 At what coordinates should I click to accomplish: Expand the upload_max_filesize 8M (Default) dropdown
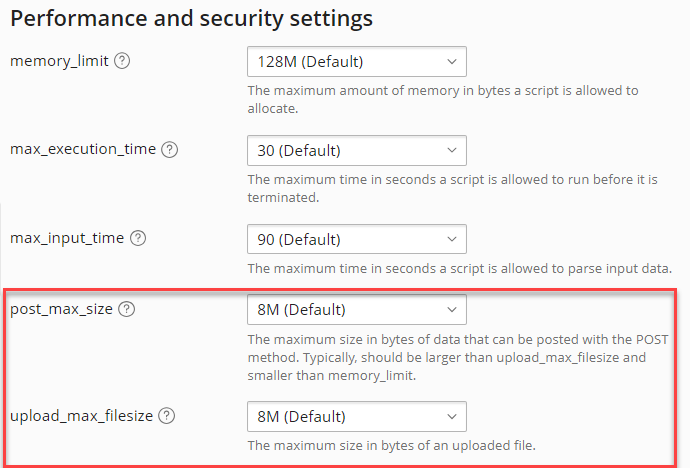(x=356, y=416)
